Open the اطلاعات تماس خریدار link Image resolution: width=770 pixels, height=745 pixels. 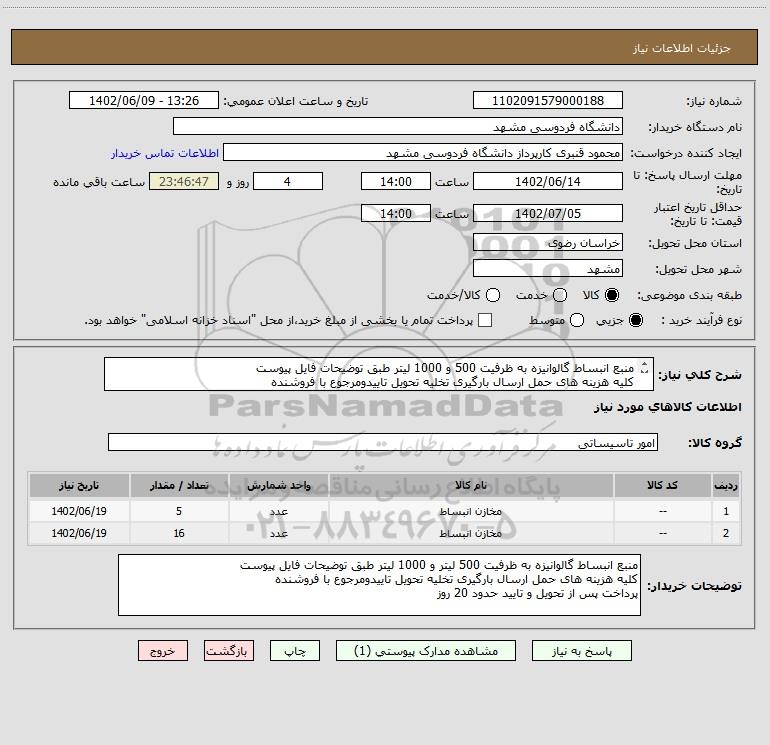pyautogui.click(x=165, y=153)
